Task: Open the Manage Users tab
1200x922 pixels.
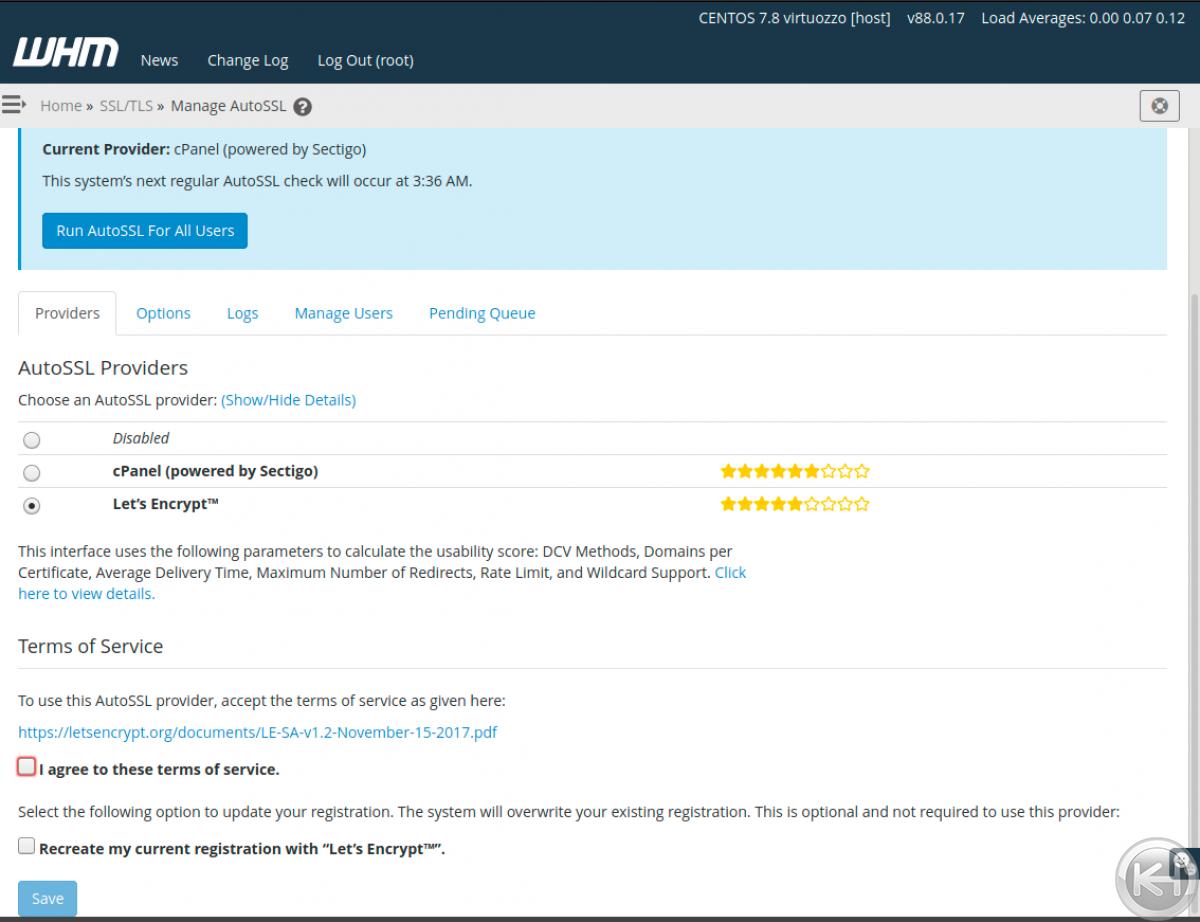Action: tap(343, 313)
